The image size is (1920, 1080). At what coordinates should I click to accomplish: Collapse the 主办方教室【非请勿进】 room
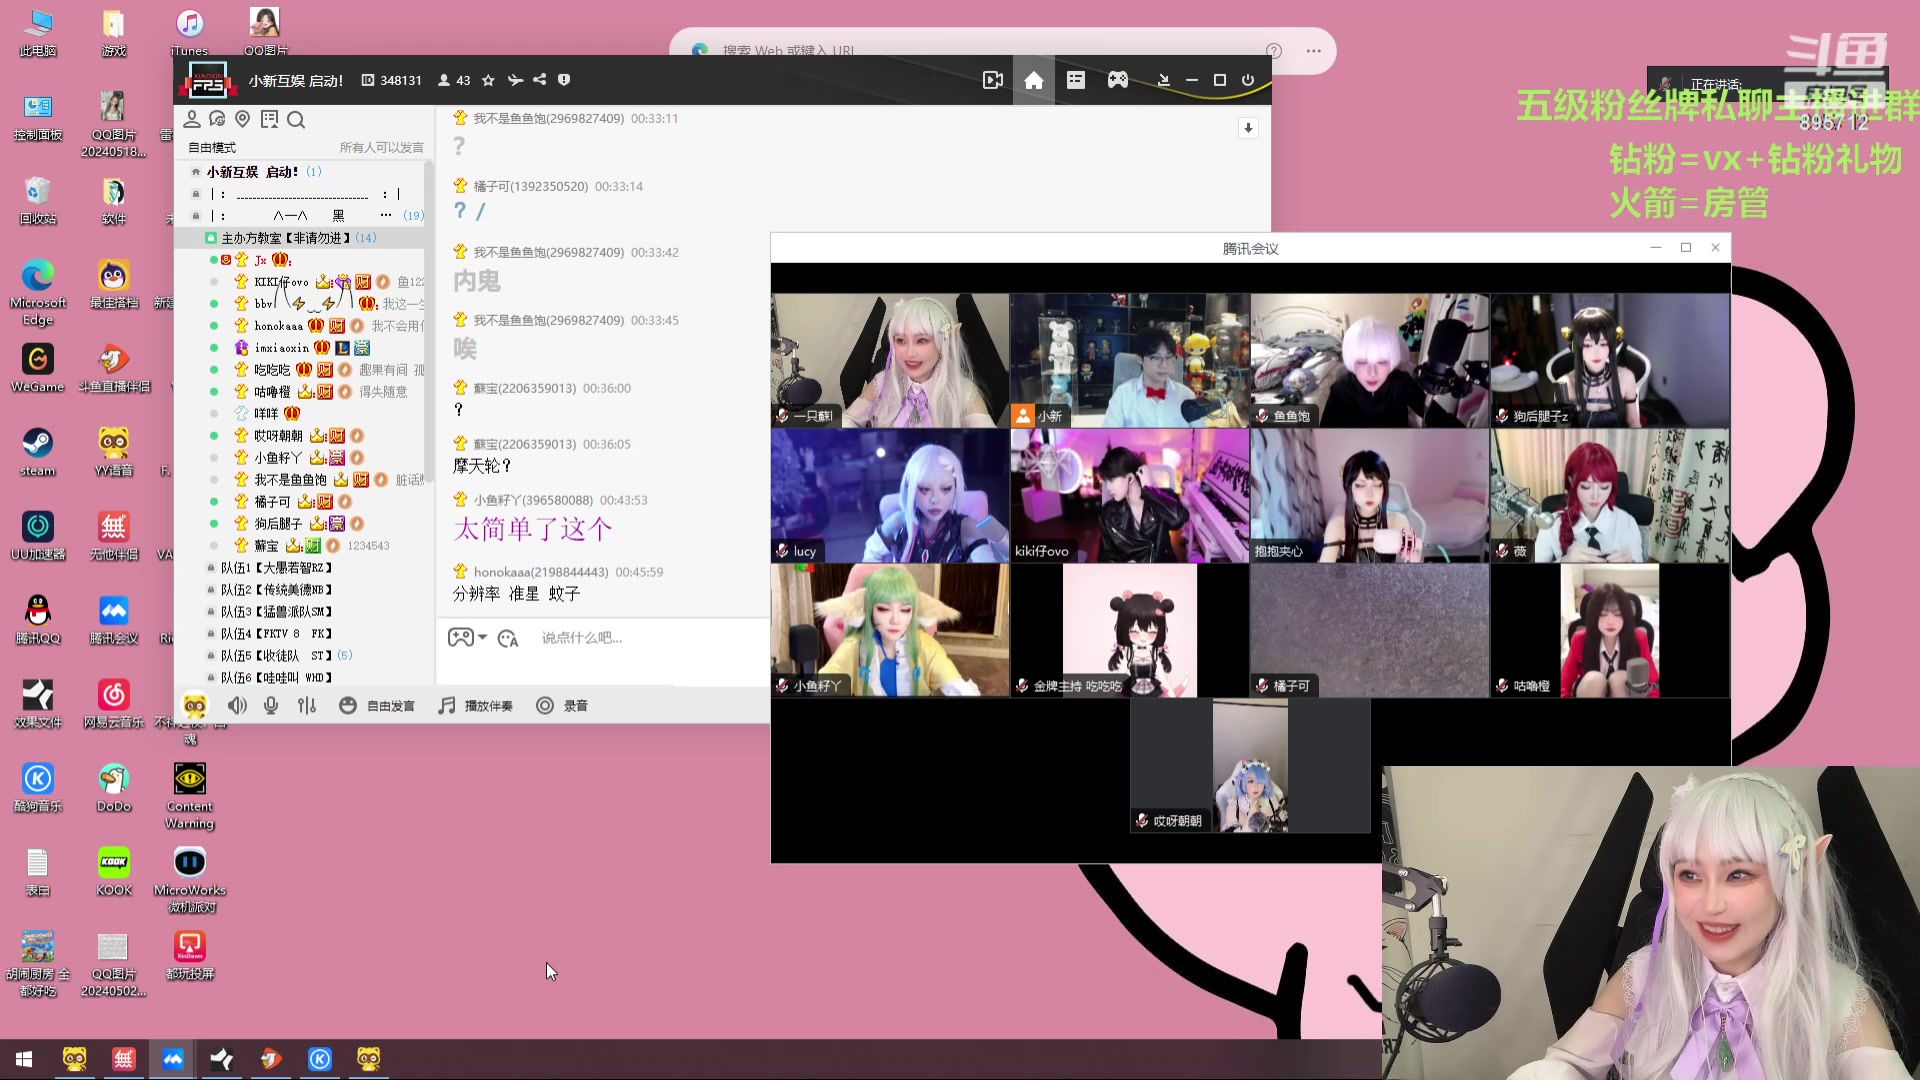[x=285, y=238]
